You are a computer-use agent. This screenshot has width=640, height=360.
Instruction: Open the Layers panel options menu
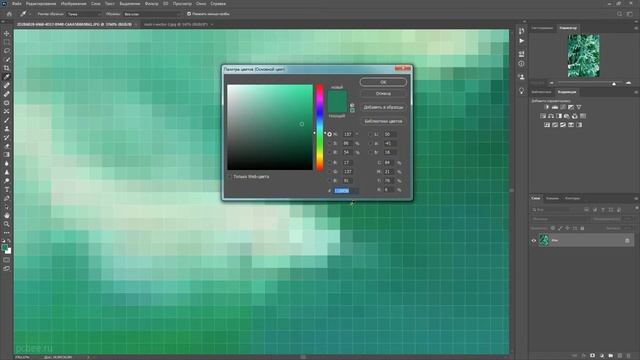tap(636, 198)
